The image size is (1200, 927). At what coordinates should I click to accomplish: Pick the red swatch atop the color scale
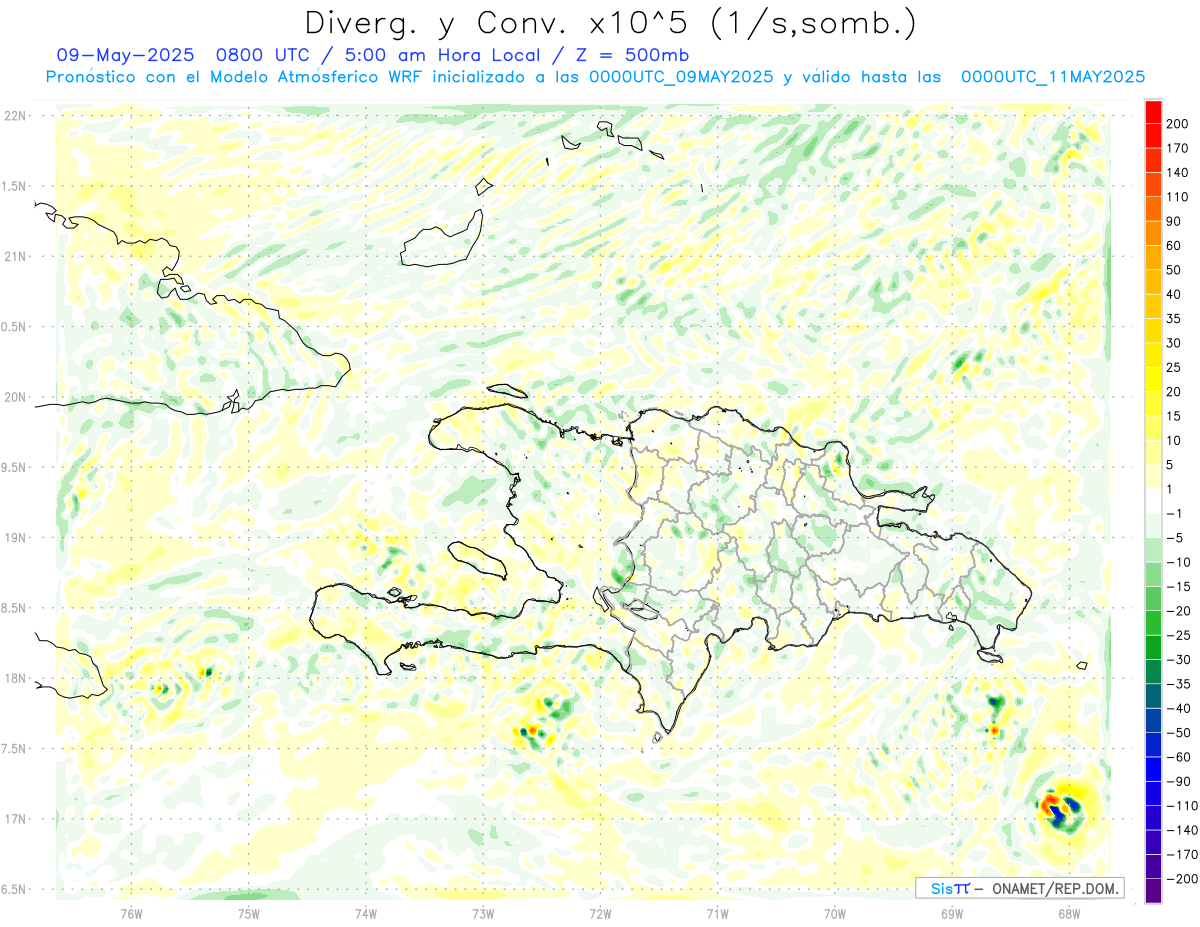[x=1153, y=112]
